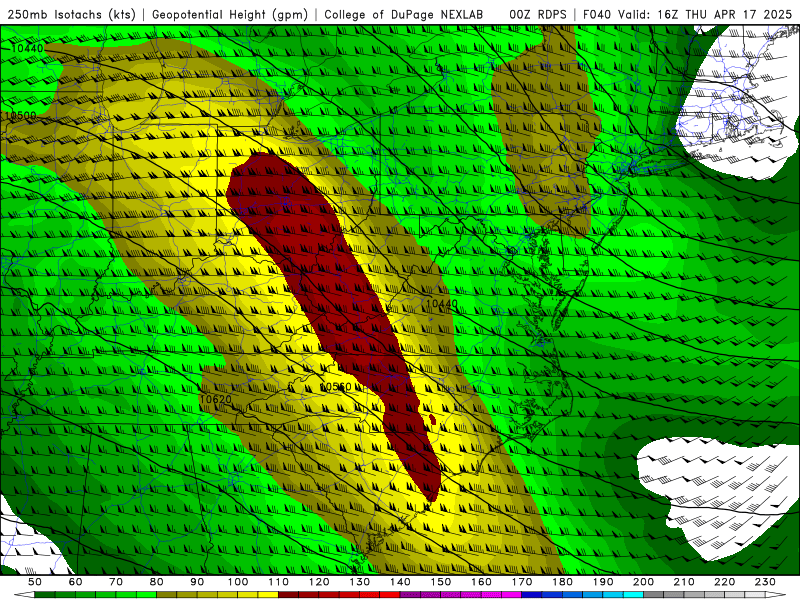Click the 160 value on the color scale
Image resolution: width=800 pixels, height=600 pixels.
pyautogui.click(x=481, y=582)
